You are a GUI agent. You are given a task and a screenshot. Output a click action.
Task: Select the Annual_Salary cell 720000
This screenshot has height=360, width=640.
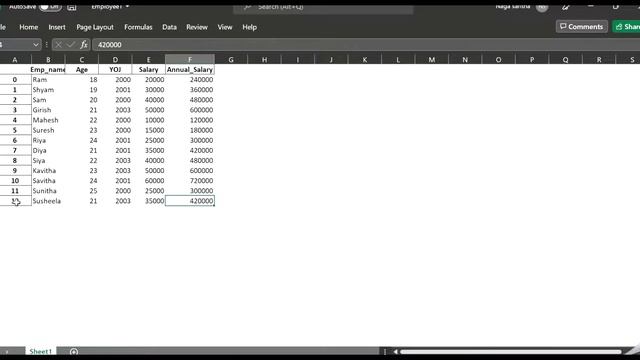click(190, 181)
